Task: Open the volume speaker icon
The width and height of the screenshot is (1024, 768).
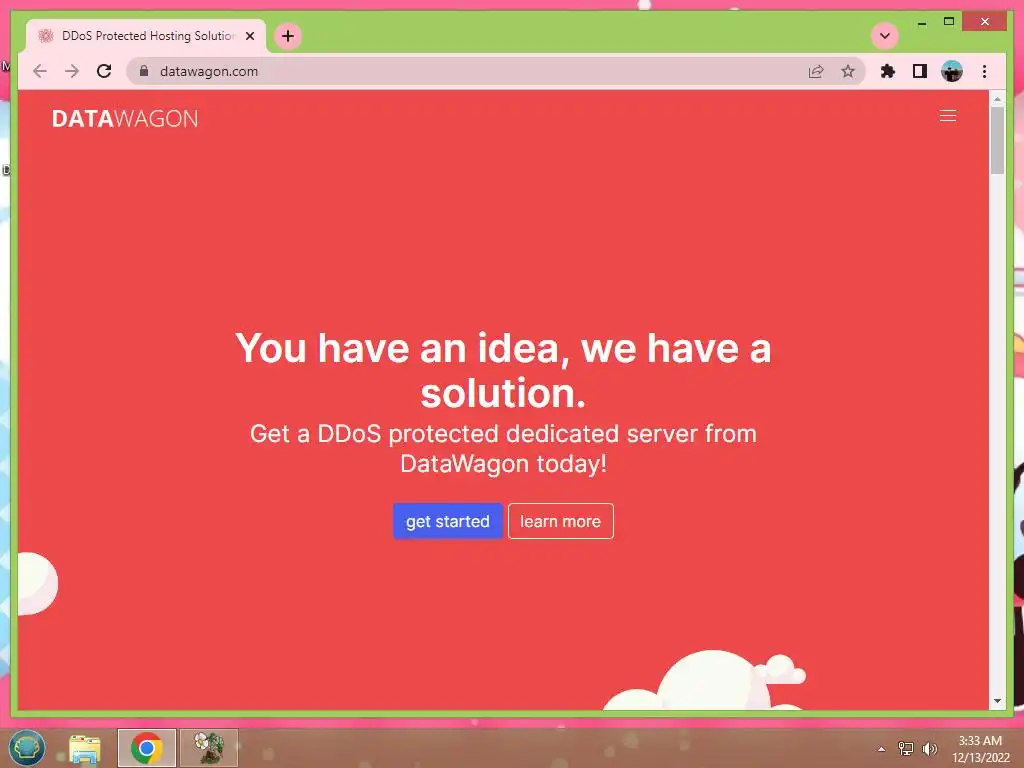Action: [x=929, y=748]
